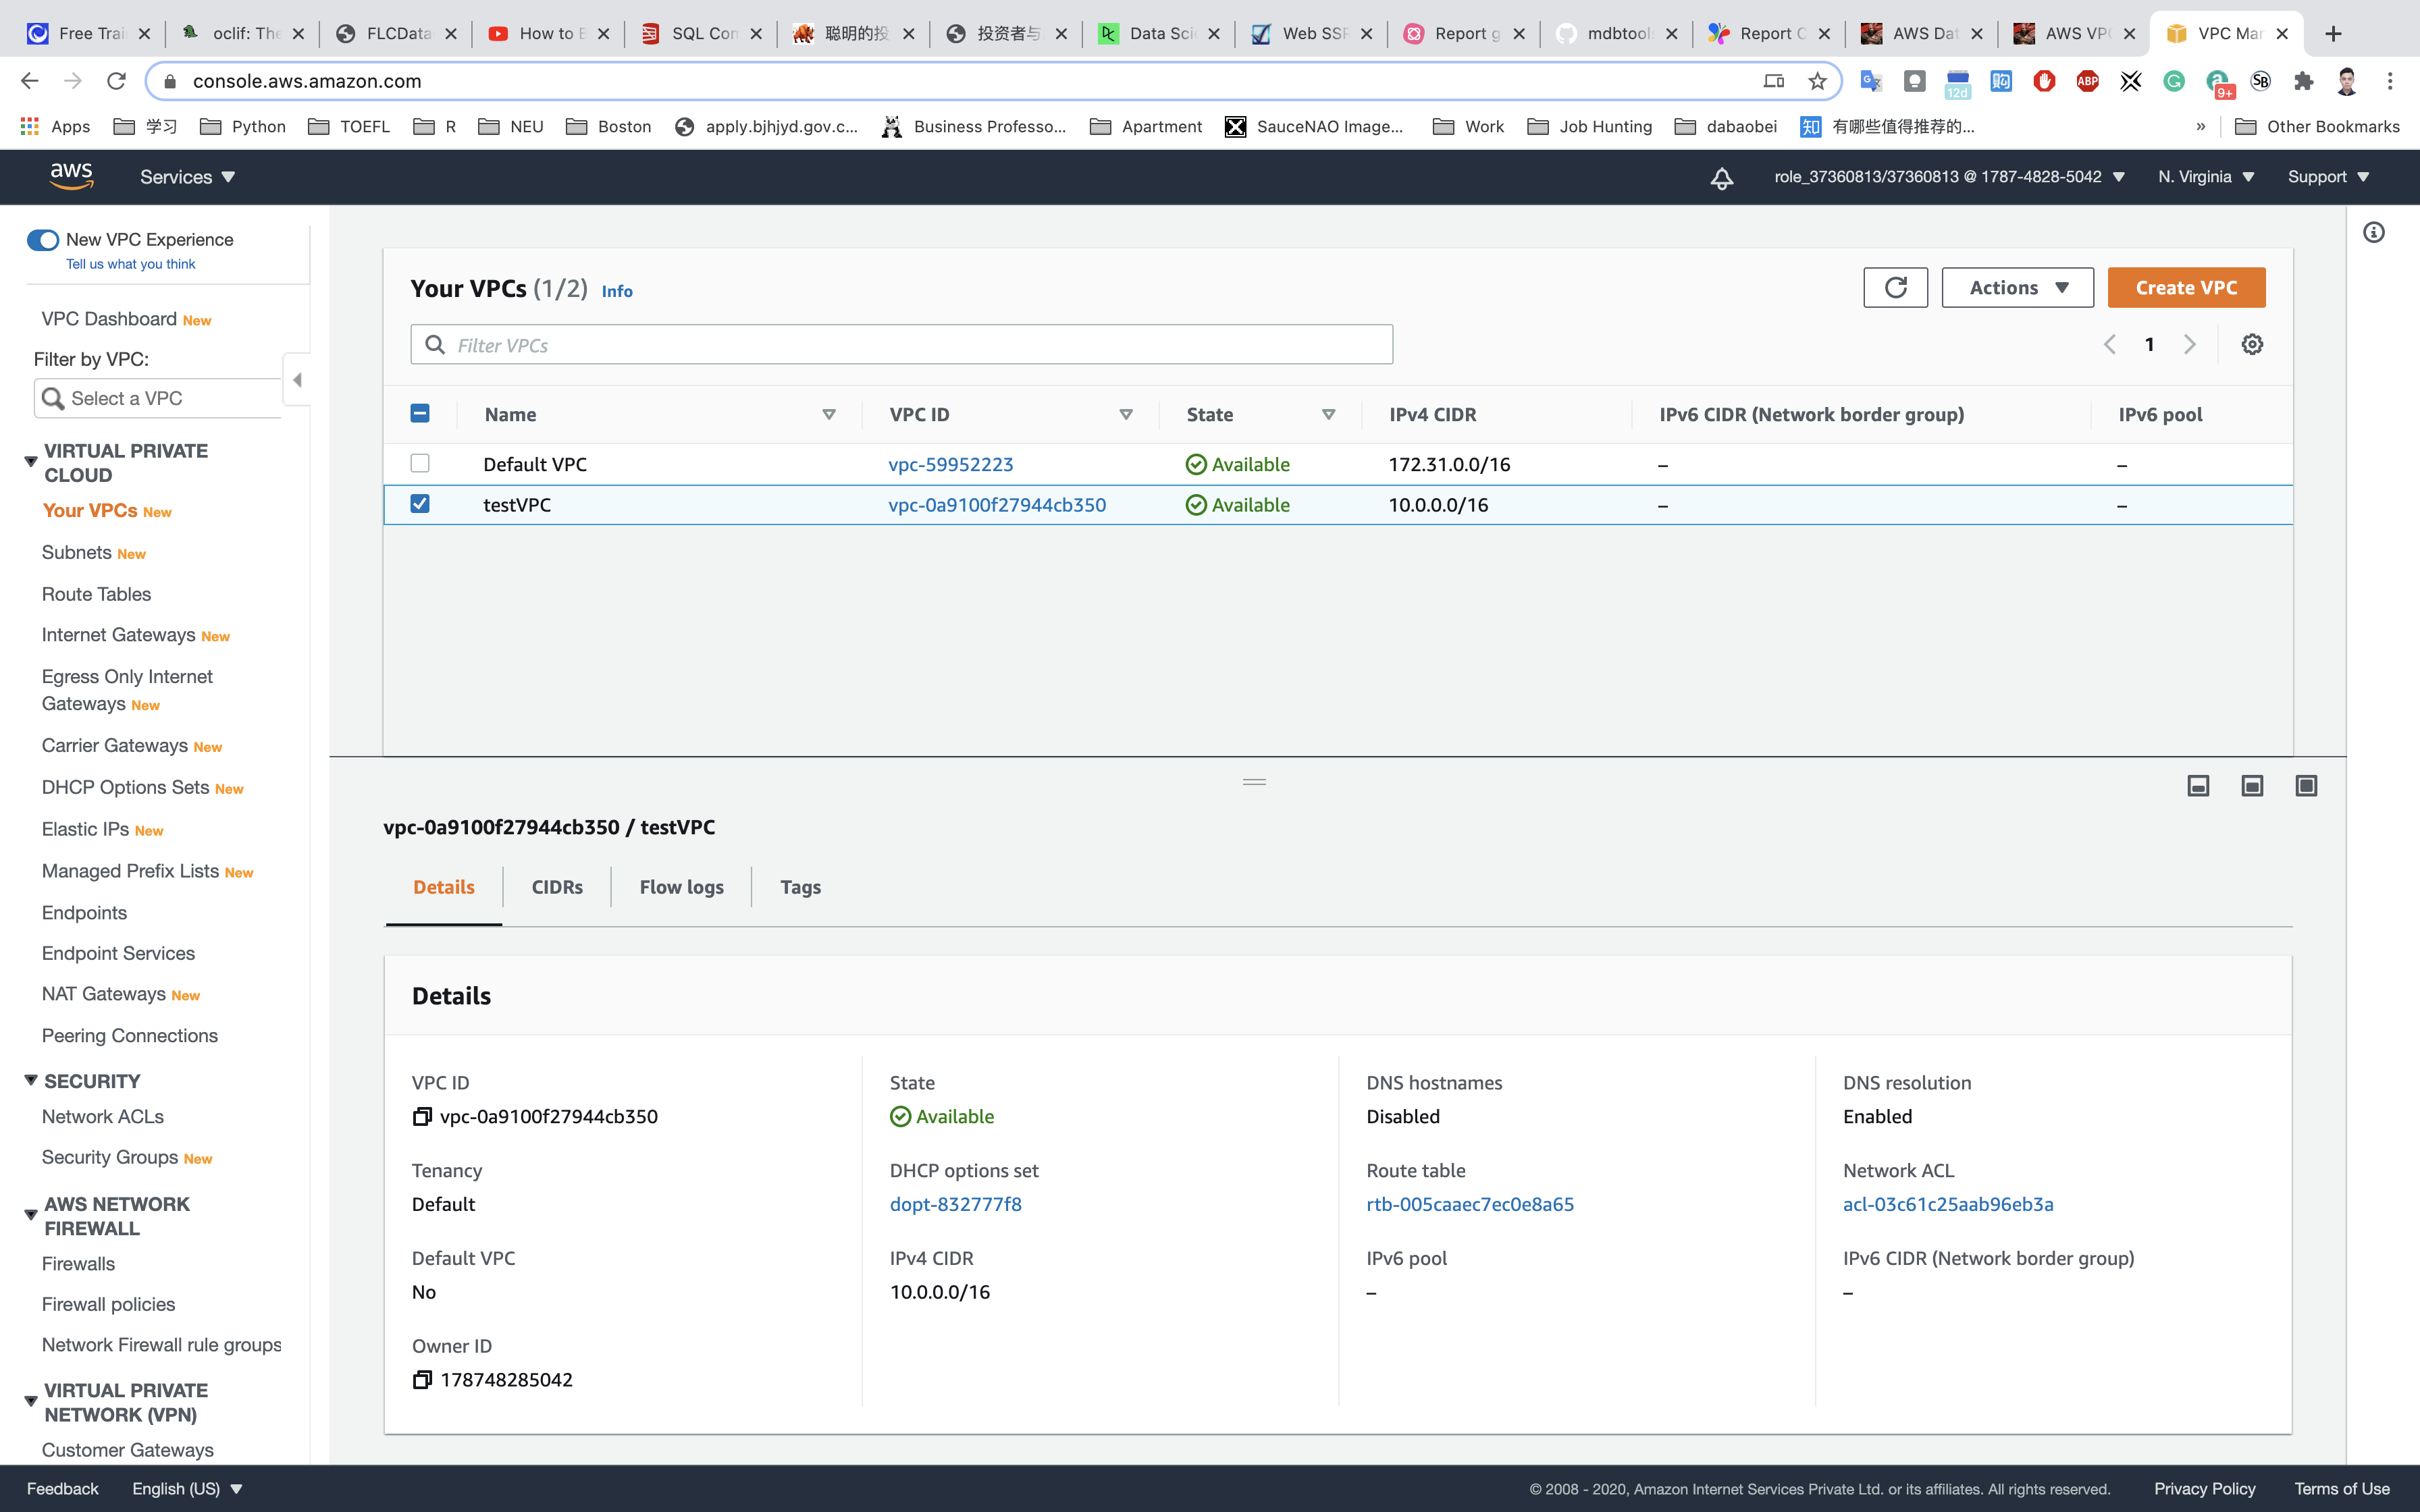Toggle the New VPC Experience switch
Image resolution: width=2420 pixels, height=1512 pixels.
[x=43, y=240]
